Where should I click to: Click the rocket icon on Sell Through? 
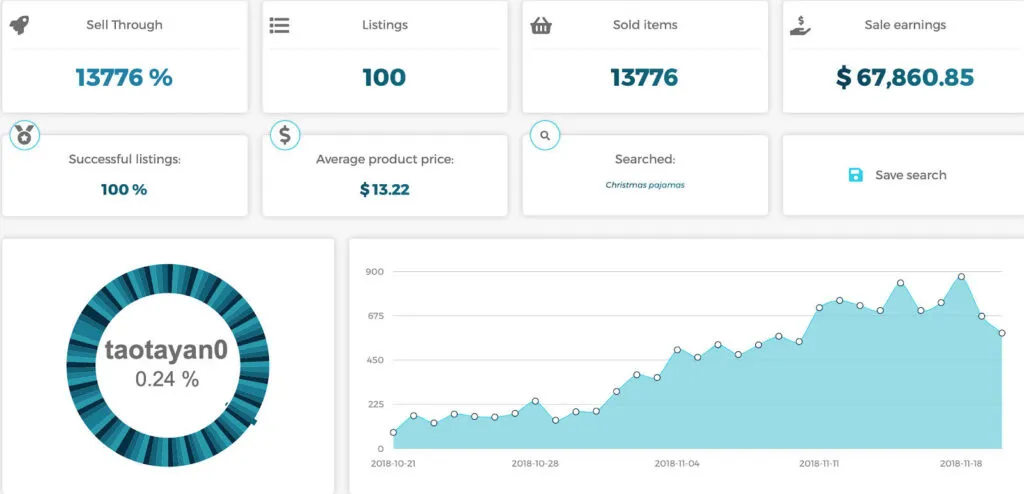point(19,25)
